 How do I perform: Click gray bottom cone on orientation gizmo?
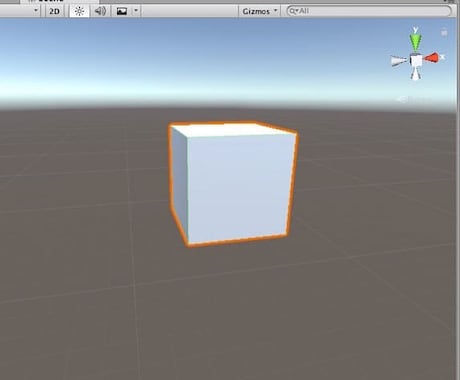[415, 74]
